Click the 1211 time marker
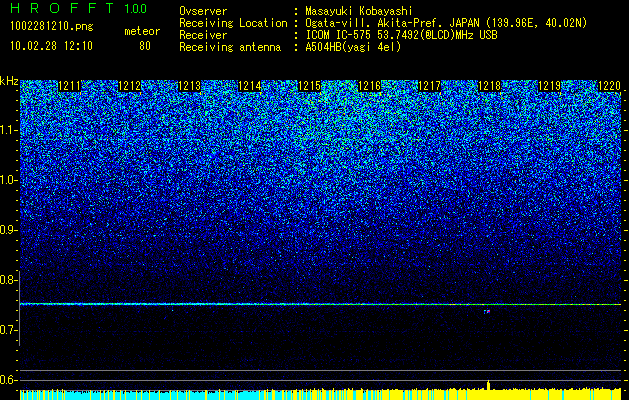 [x=69, y=86]
